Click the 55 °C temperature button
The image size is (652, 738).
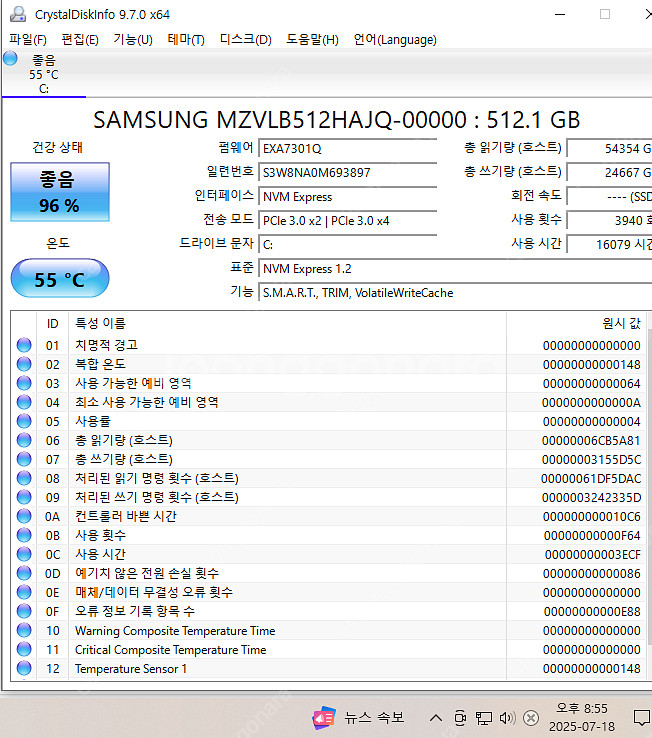click(x=60, y=278)
